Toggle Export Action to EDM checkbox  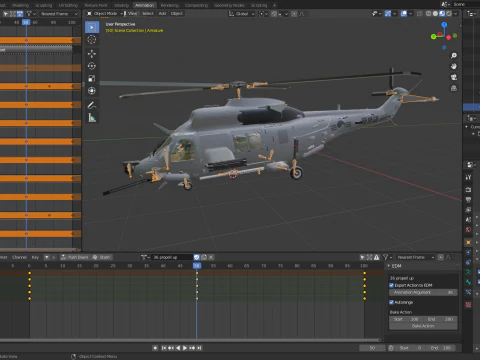tap(392, 285)
